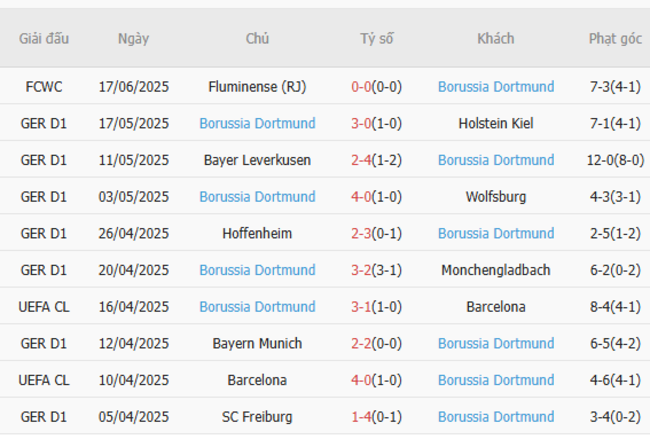650x447 pixels.
Task: Select the Bayern Munich team link
Action: tap(257, 344)
